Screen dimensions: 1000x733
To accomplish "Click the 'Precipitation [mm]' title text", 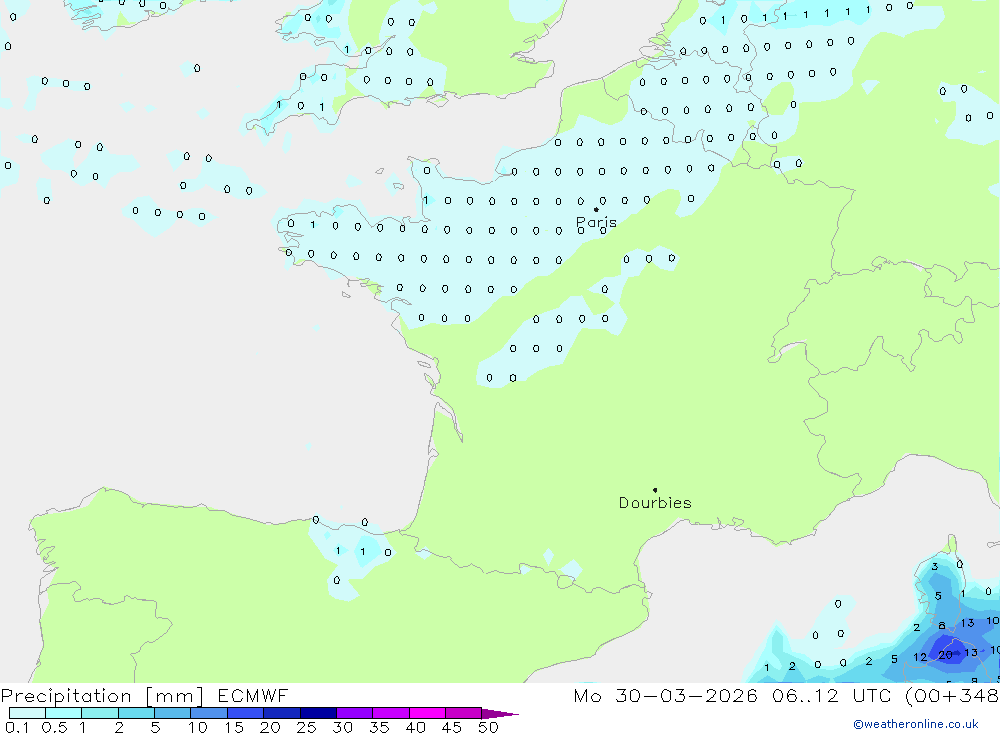I will pyautogui.click(x=102, y=696).
